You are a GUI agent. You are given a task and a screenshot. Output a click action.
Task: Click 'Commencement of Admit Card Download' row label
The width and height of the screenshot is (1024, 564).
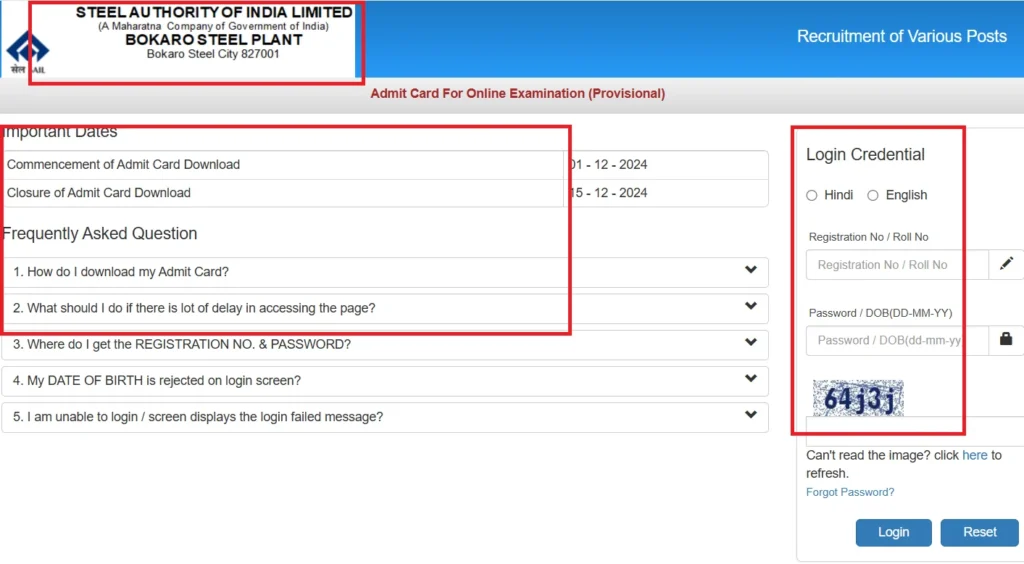(x=123, y=164)
